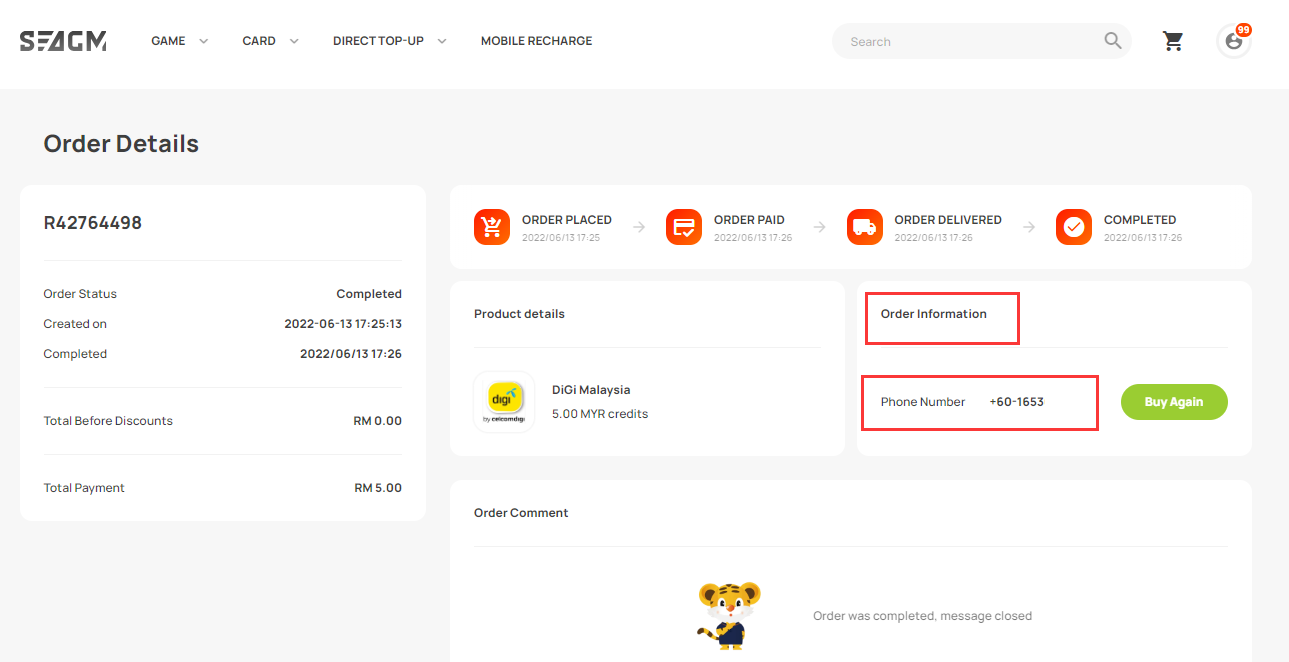Expand the GAME dropdown menu
The width and height of the screenshot is (1289, 662).
click(179, 41)
